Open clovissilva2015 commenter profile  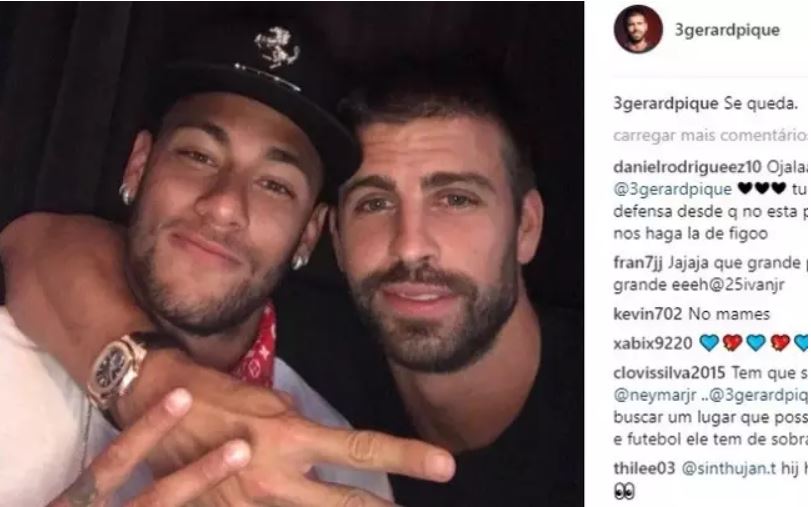(669, 372)
